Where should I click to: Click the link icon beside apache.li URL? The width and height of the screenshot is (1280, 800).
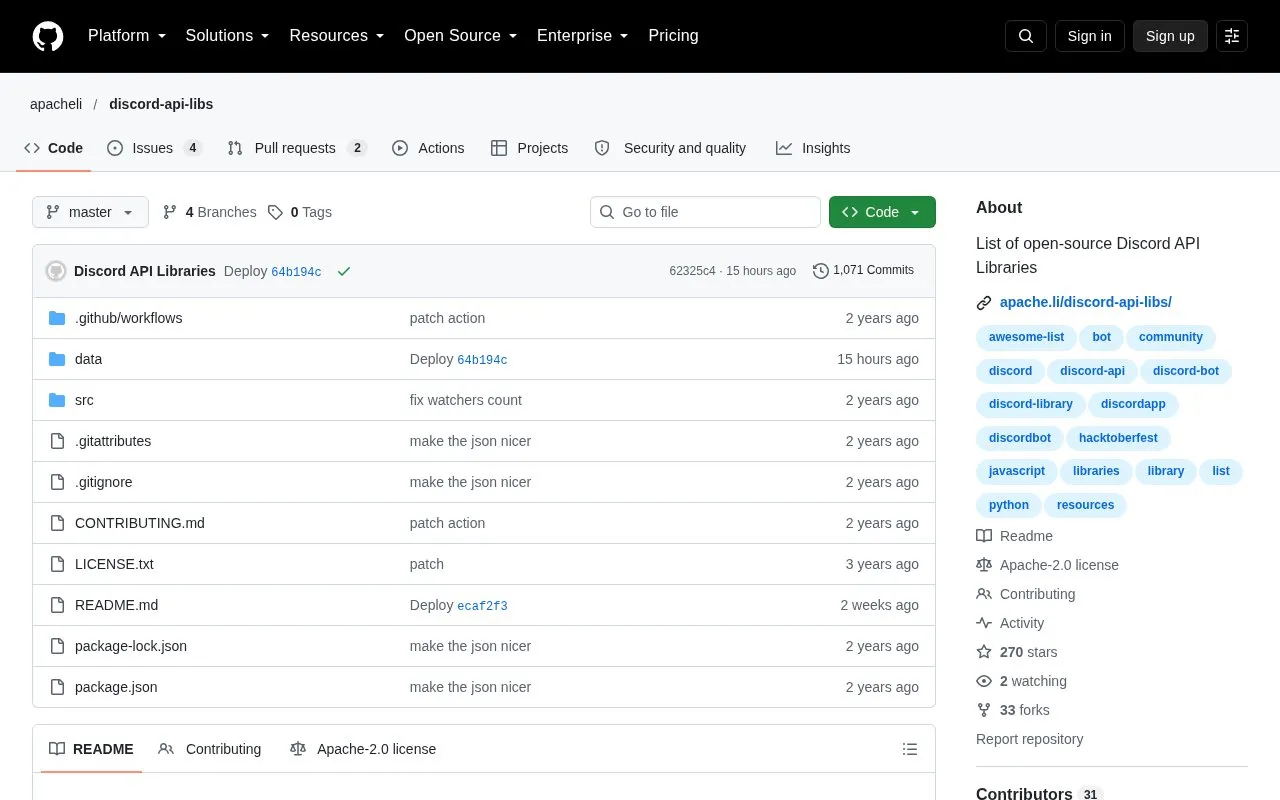click(x=984, y=302)
